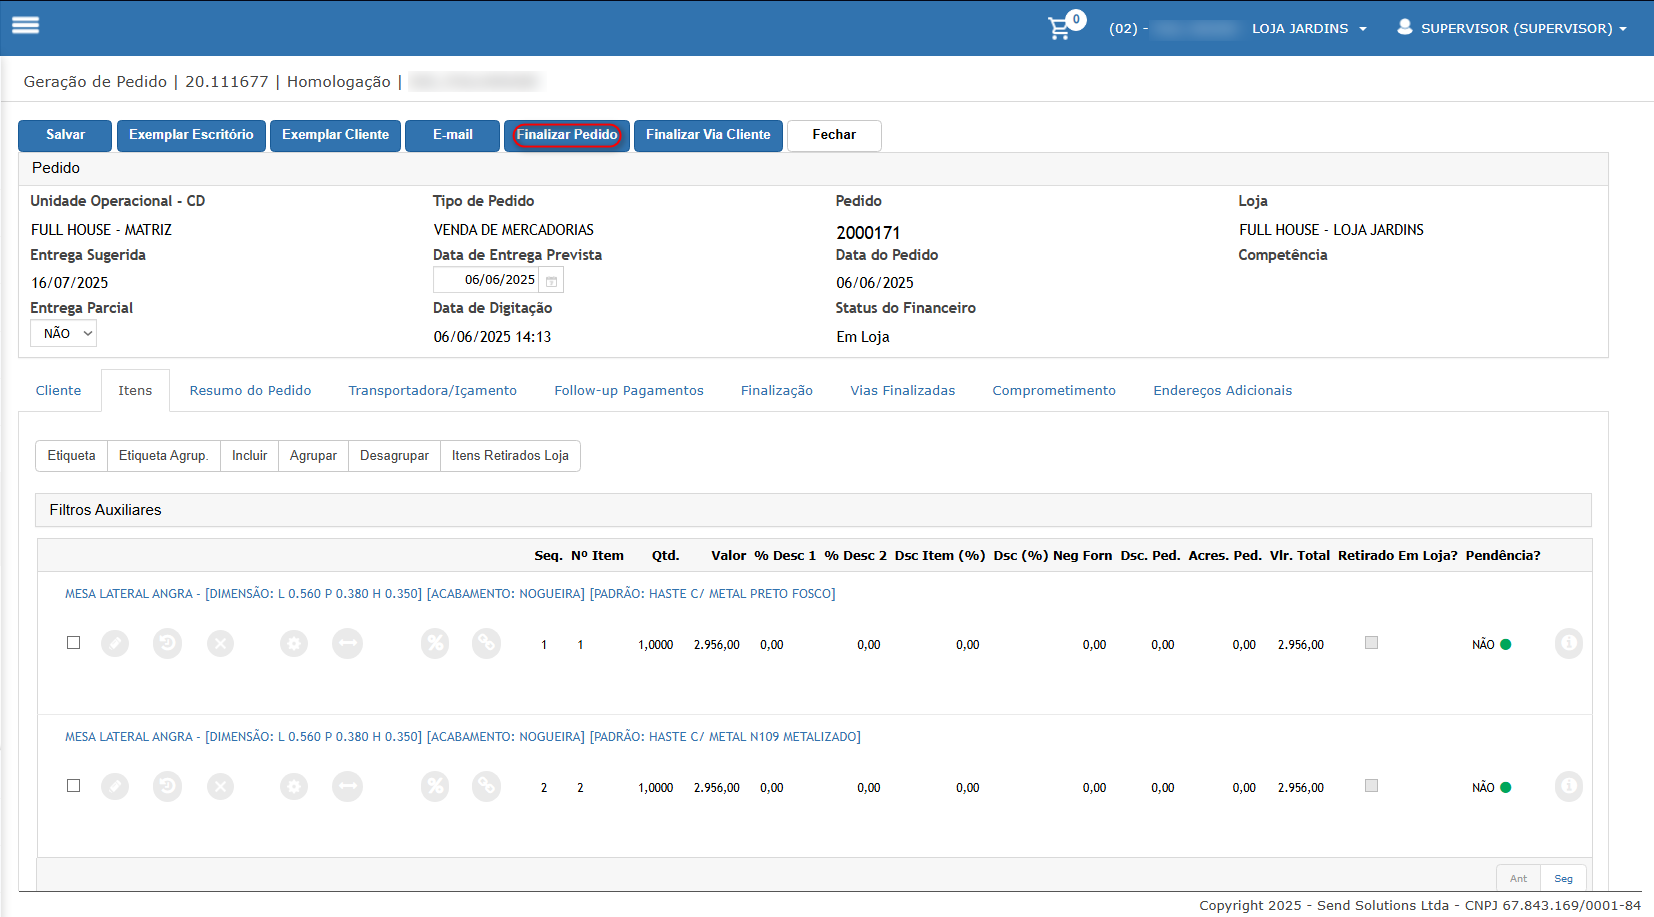The width and height of the screenshot is (1654, 917).
Task: Go to the Transportadora/Içamento tab
Action: click(432, 390)
